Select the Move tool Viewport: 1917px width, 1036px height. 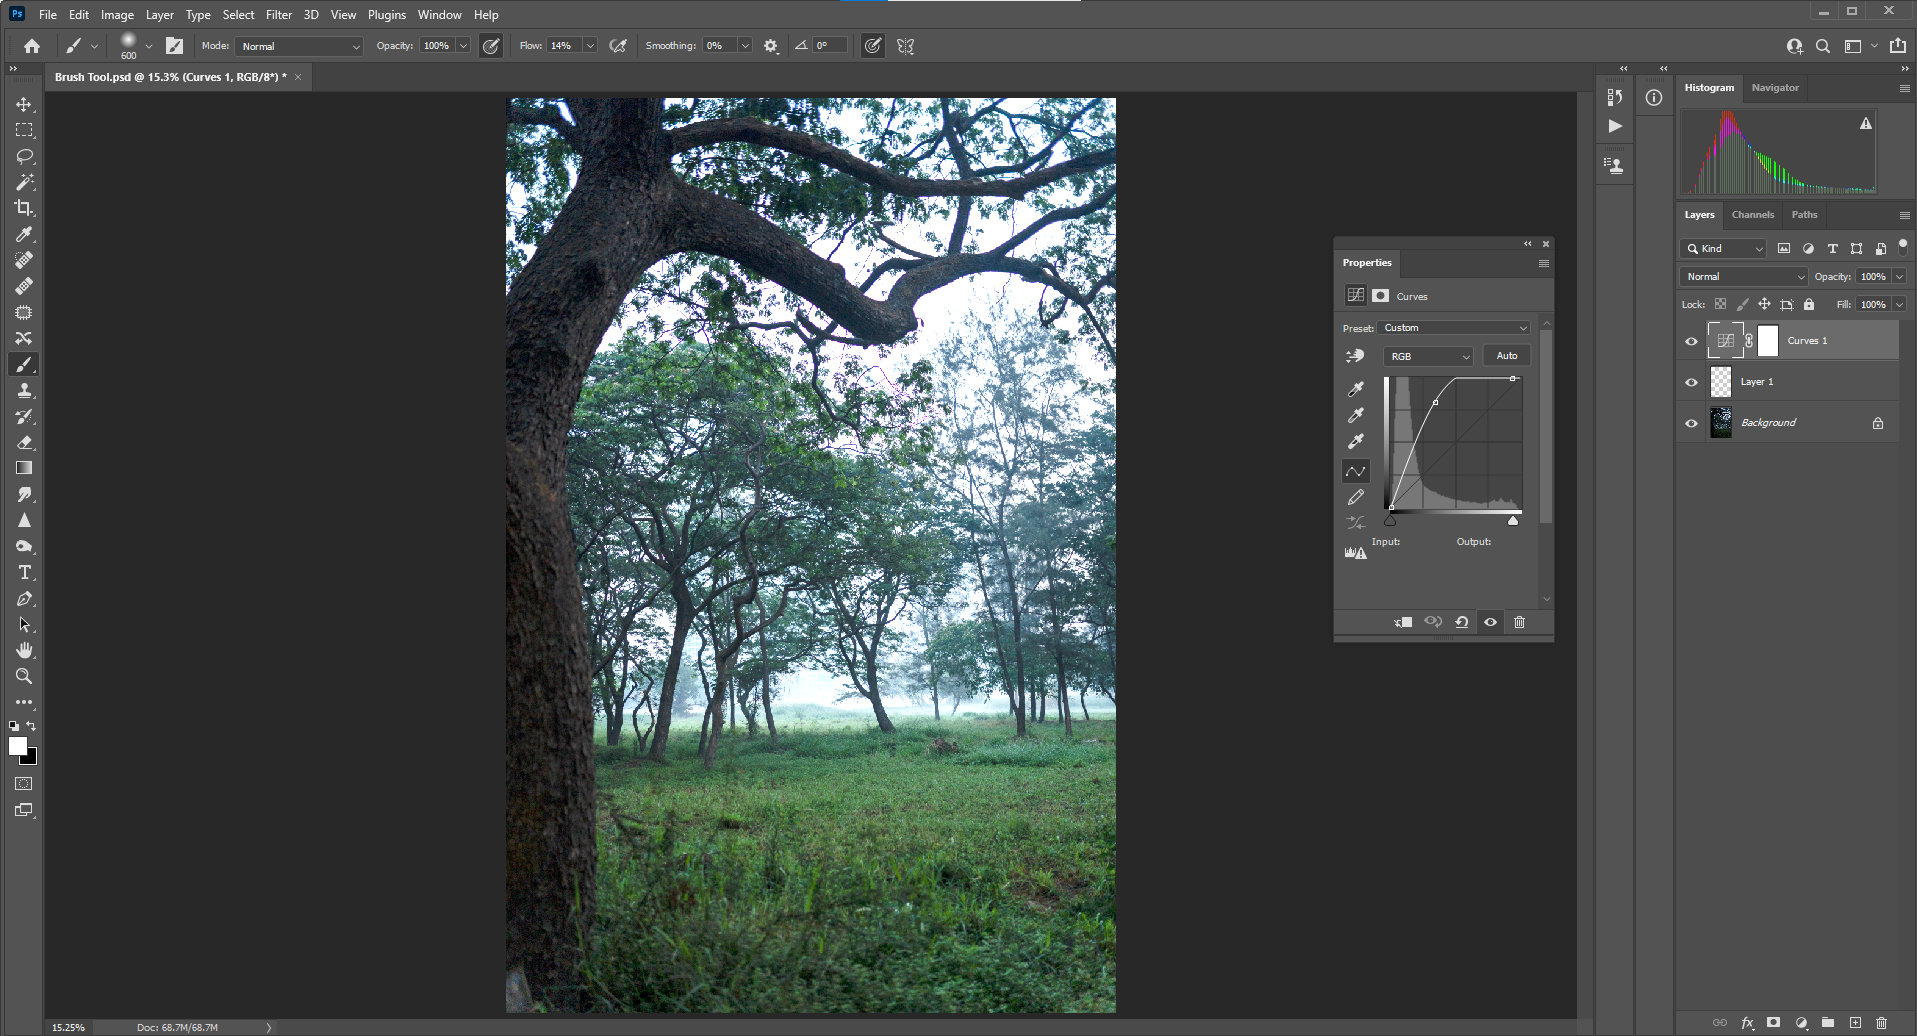(x=24, y=105)
